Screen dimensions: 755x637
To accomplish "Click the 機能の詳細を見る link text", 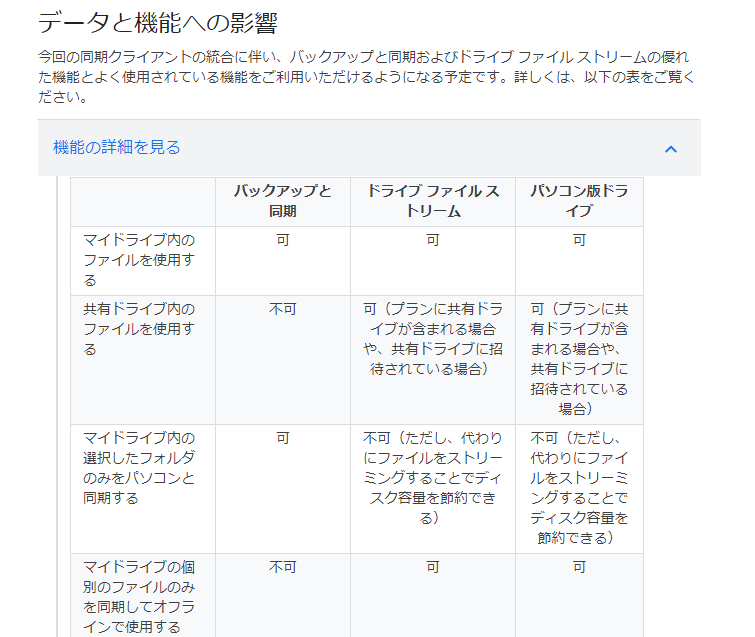I will pos(117,147).
